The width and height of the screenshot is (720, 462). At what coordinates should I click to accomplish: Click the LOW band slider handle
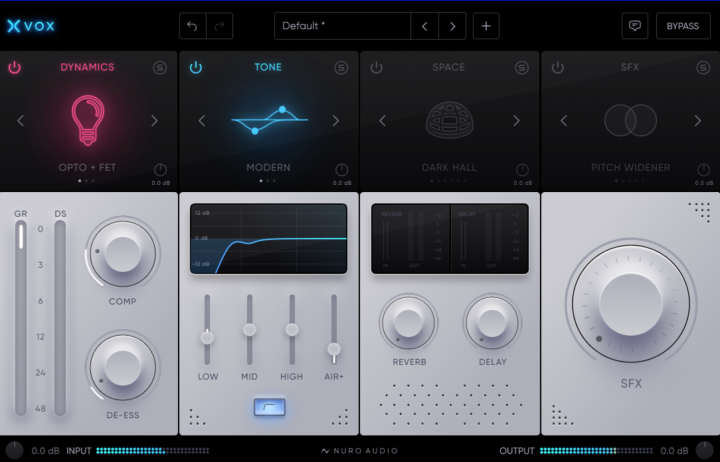click(x=207, y=338)
